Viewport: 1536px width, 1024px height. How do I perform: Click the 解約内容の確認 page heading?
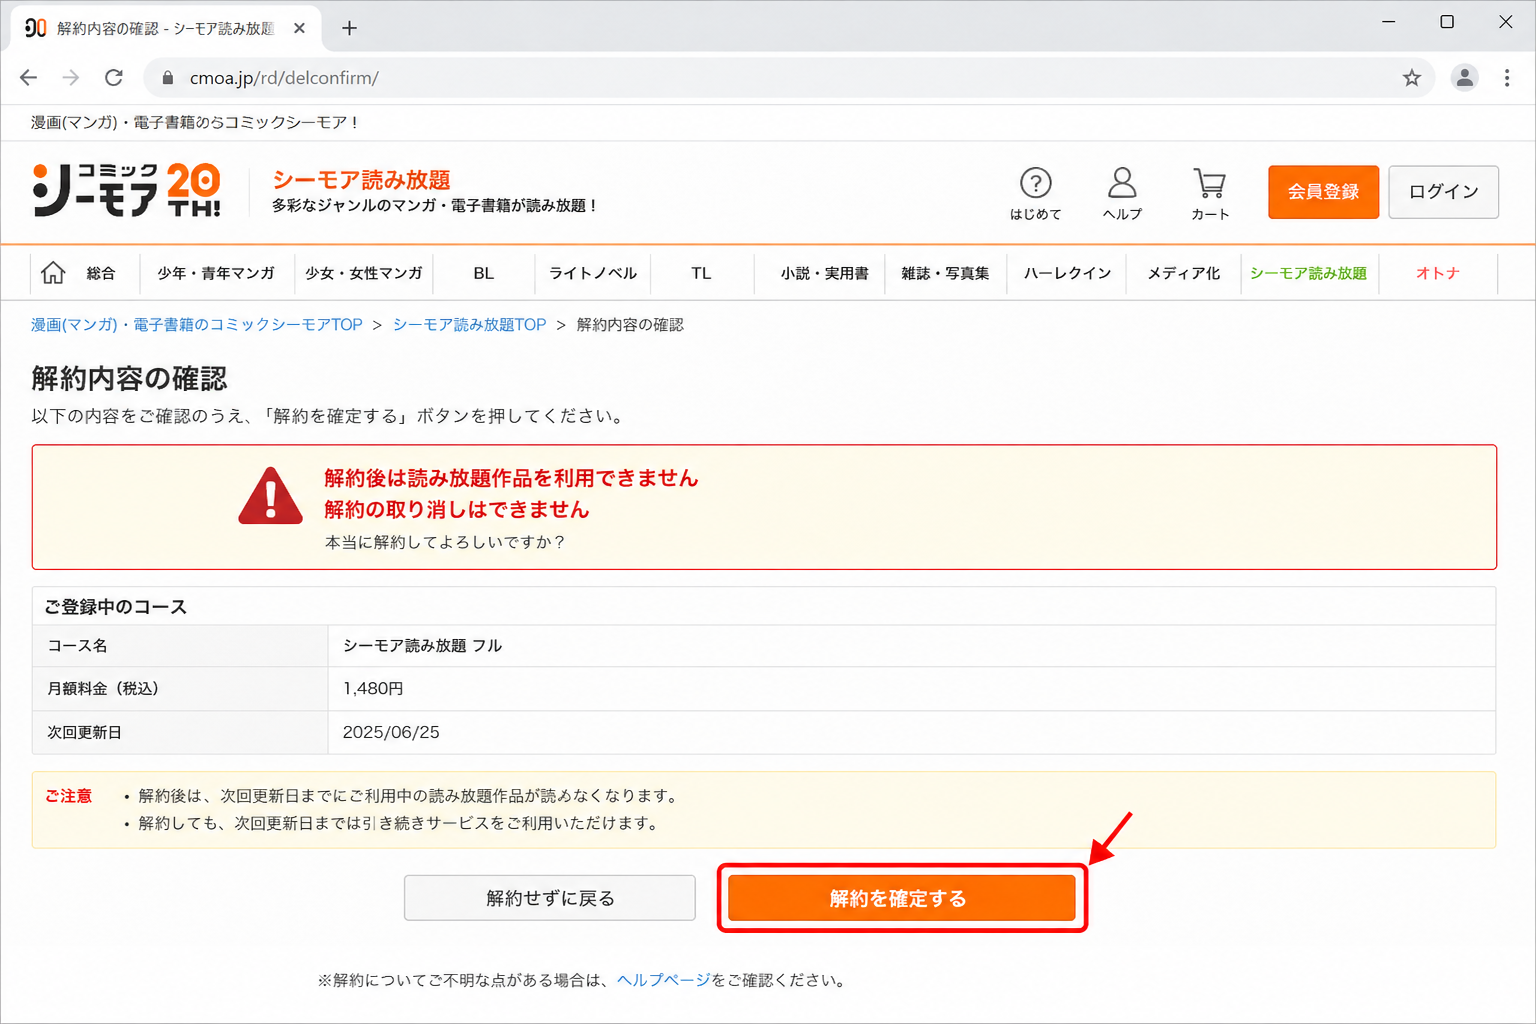pyautogui.click(x=129, y=379)
